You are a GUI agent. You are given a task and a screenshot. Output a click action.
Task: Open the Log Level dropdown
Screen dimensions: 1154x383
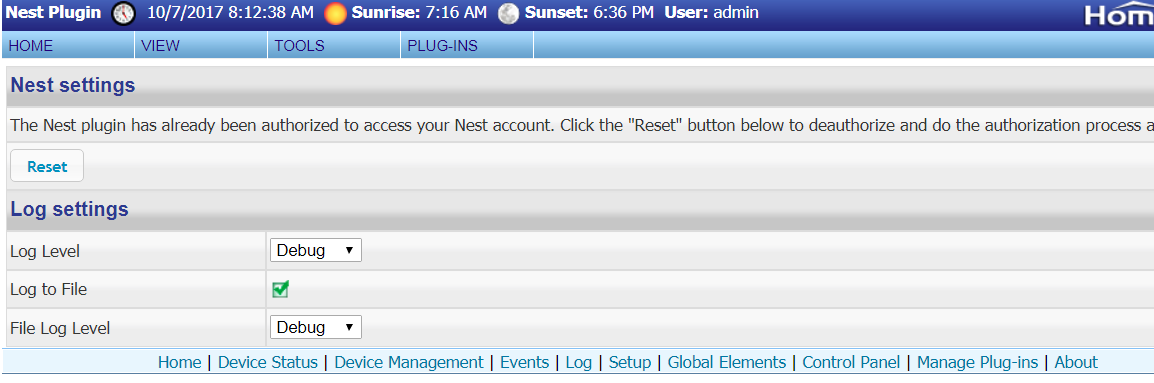pos(316,250)
